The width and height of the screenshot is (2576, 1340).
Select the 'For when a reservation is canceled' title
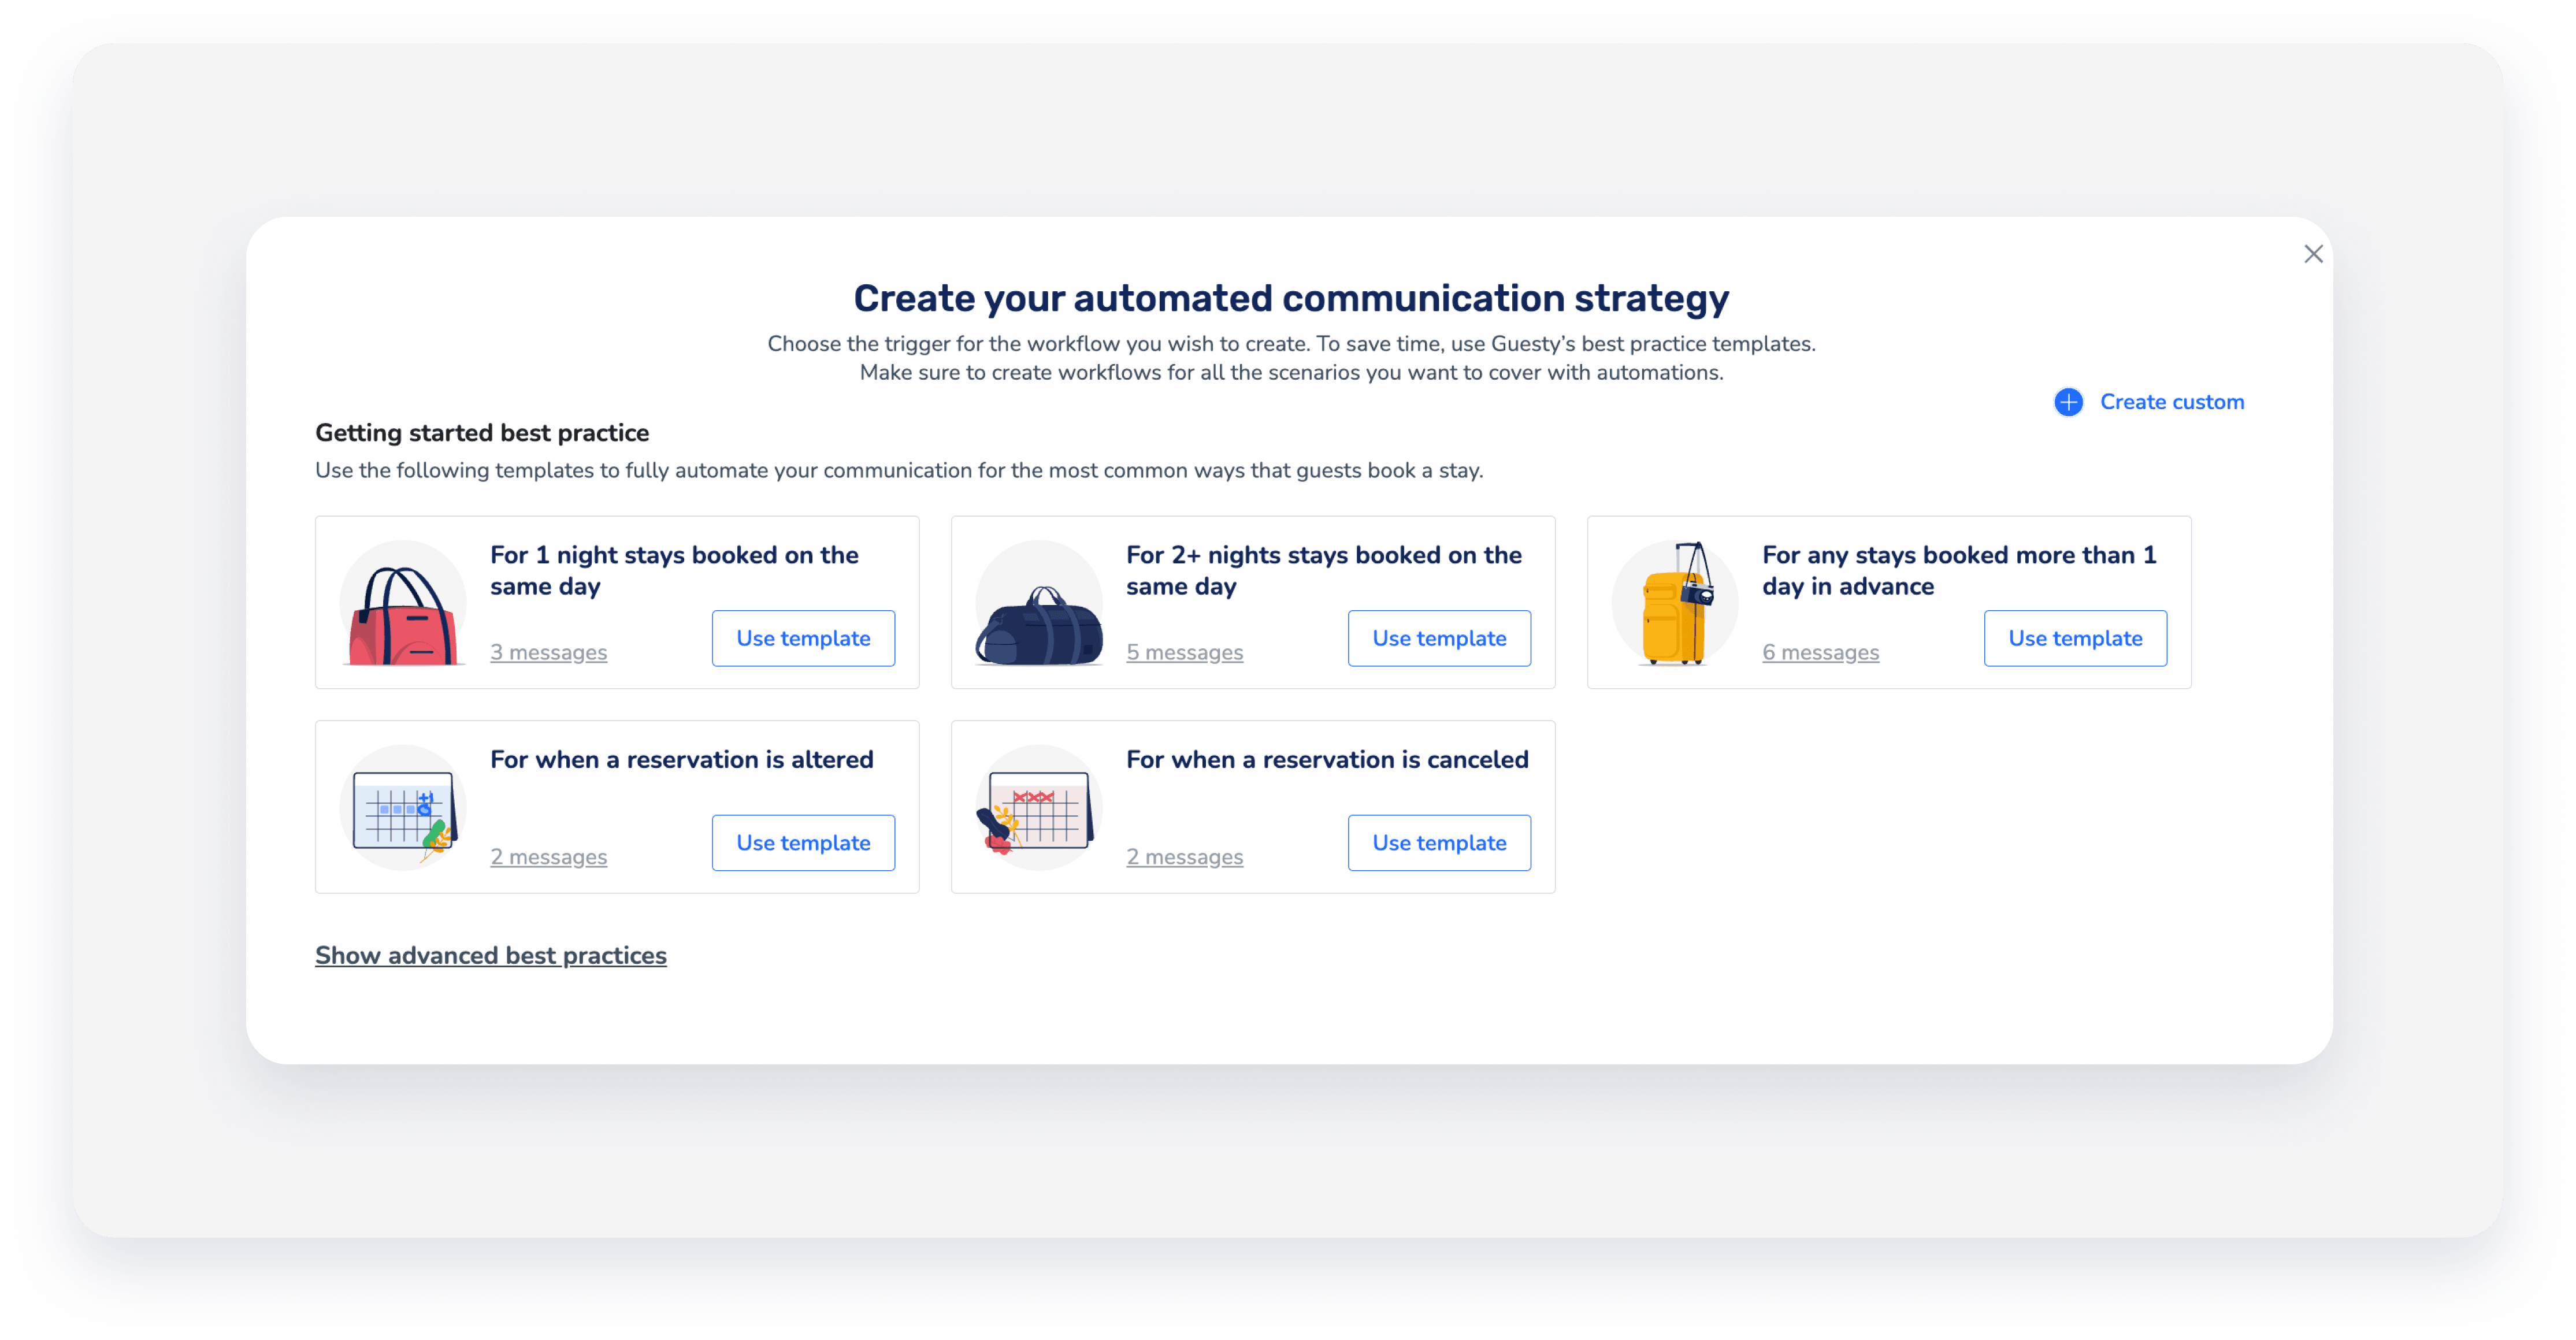pos(1327,760)
